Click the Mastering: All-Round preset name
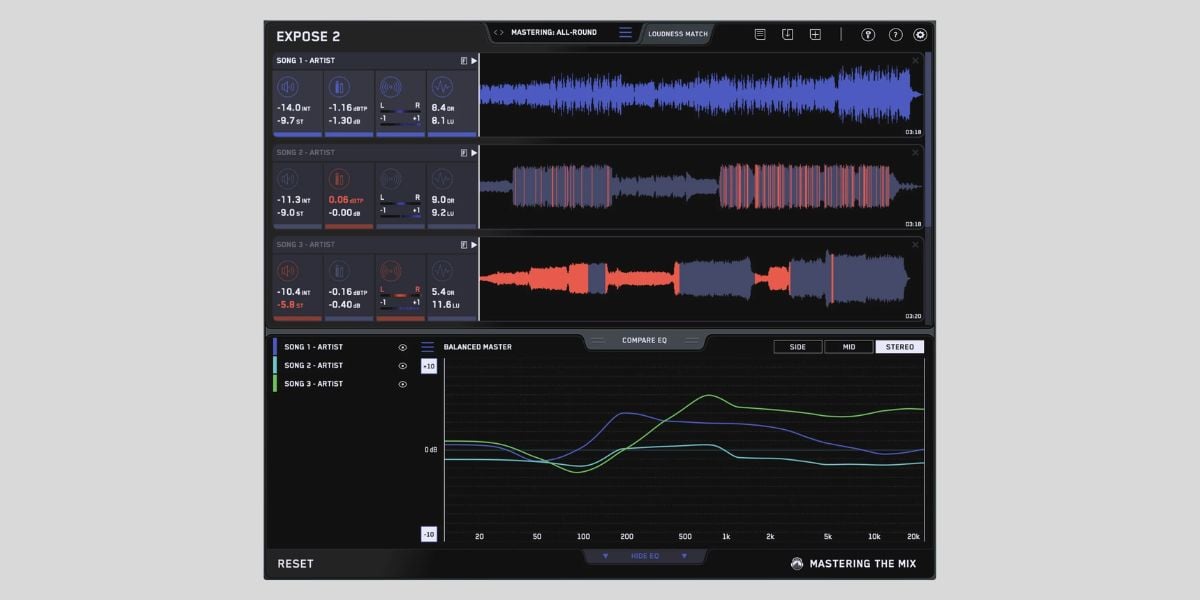 tap(554, 33)
